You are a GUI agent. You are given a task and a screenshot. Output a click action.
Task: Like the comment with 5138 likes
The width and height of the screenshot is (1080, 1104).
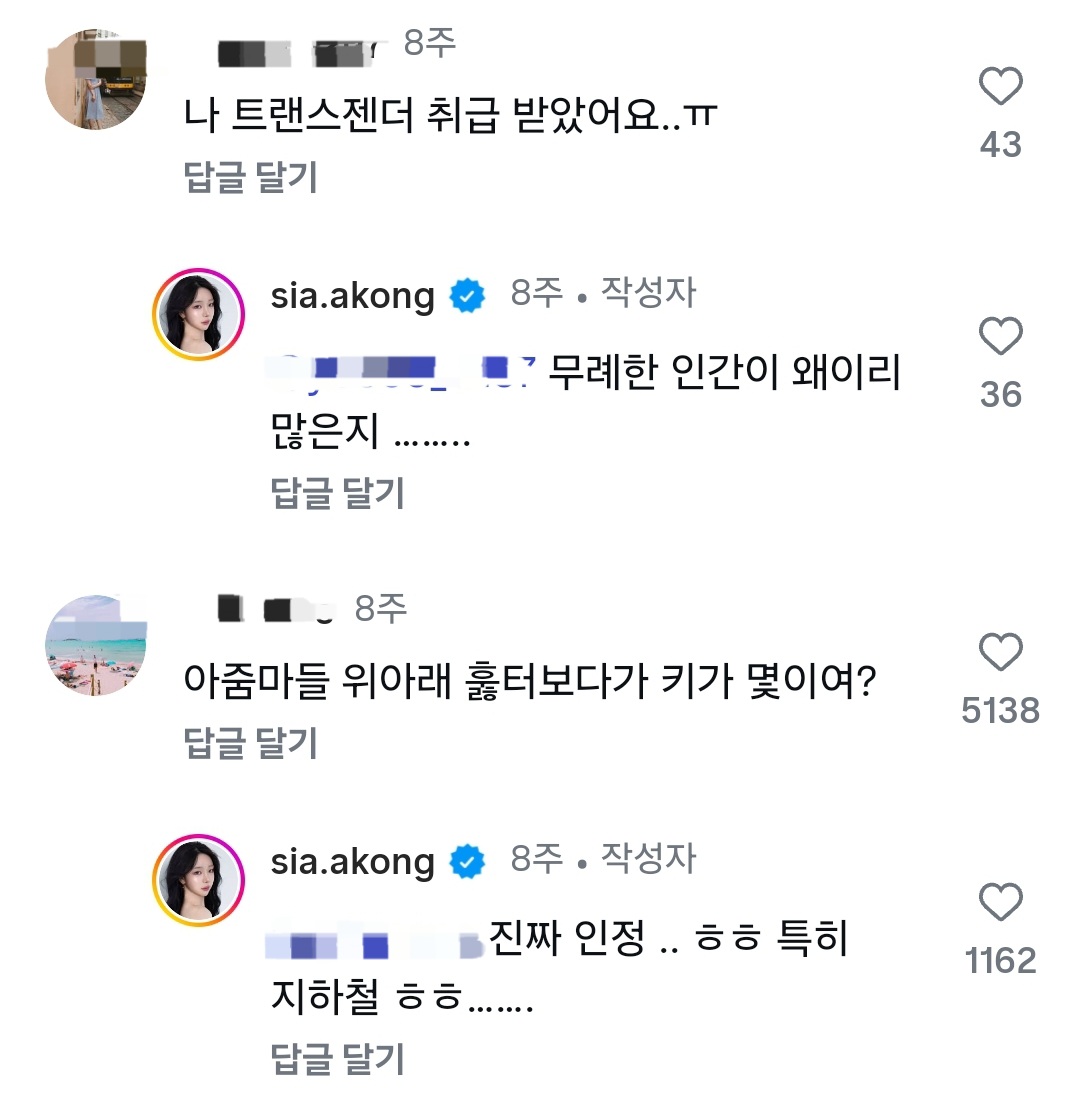1000,653
